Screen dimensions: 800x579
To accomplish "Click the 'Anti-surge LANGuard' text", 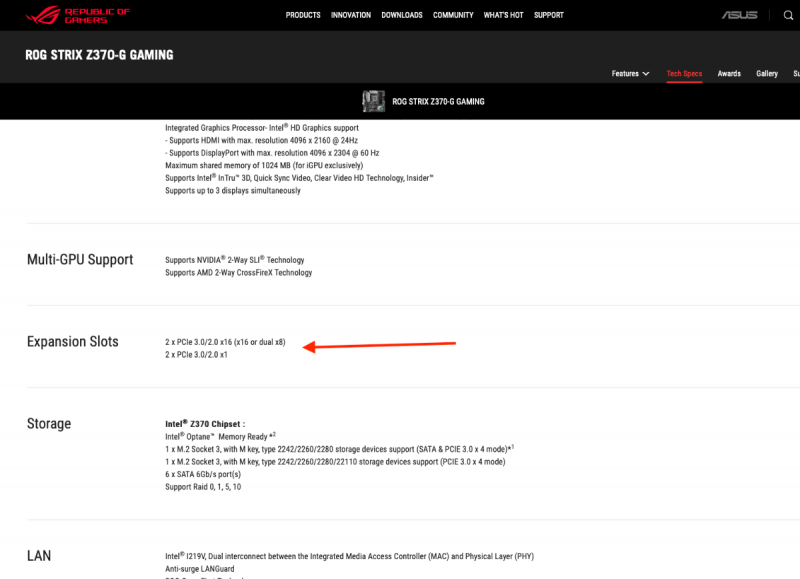I will 199,569.
